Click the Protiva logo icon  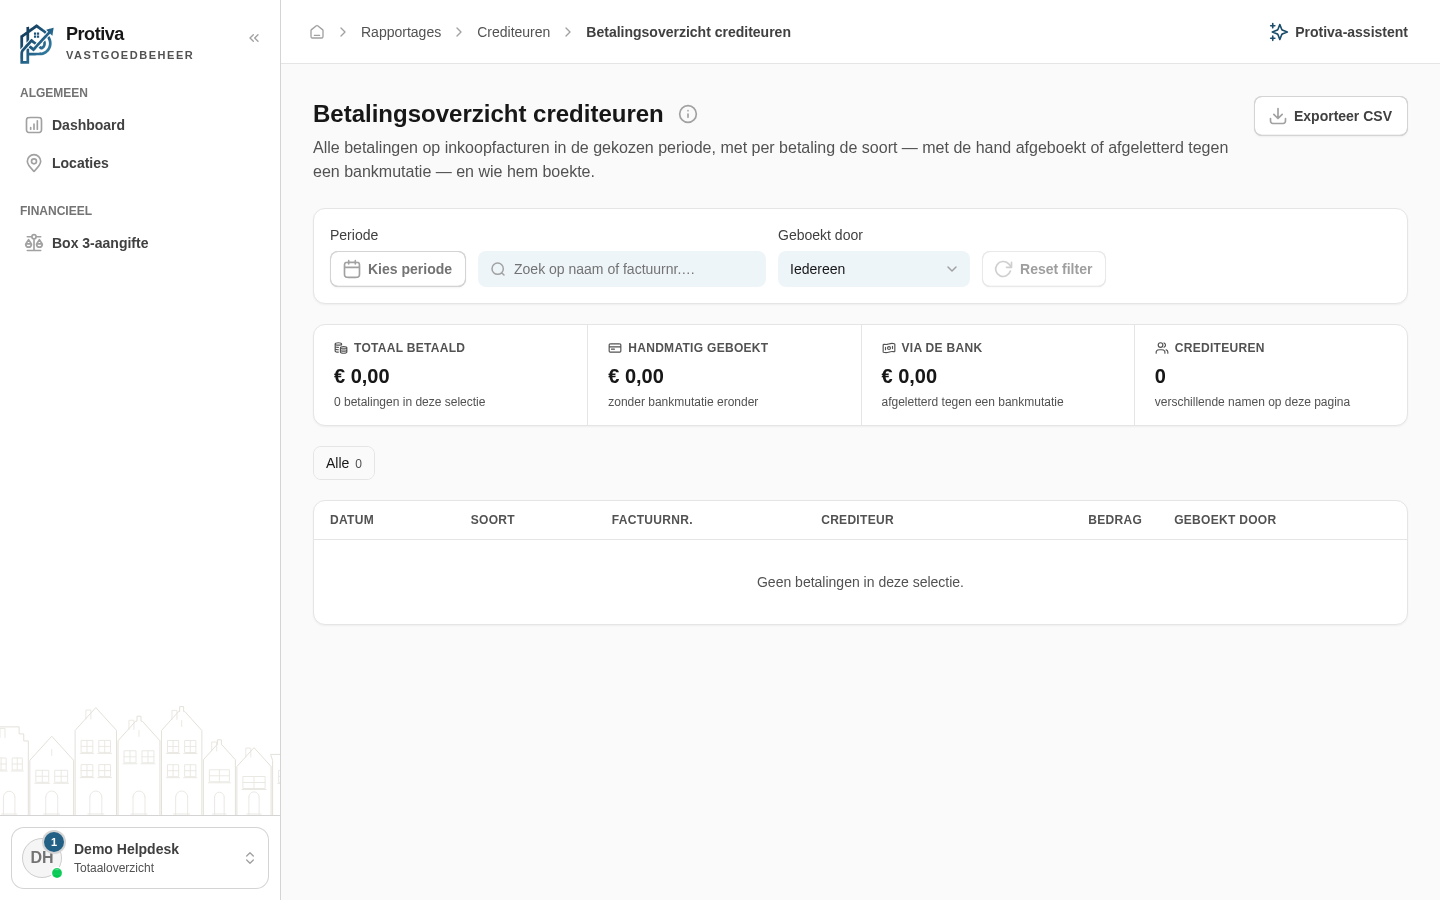(37, 44)
